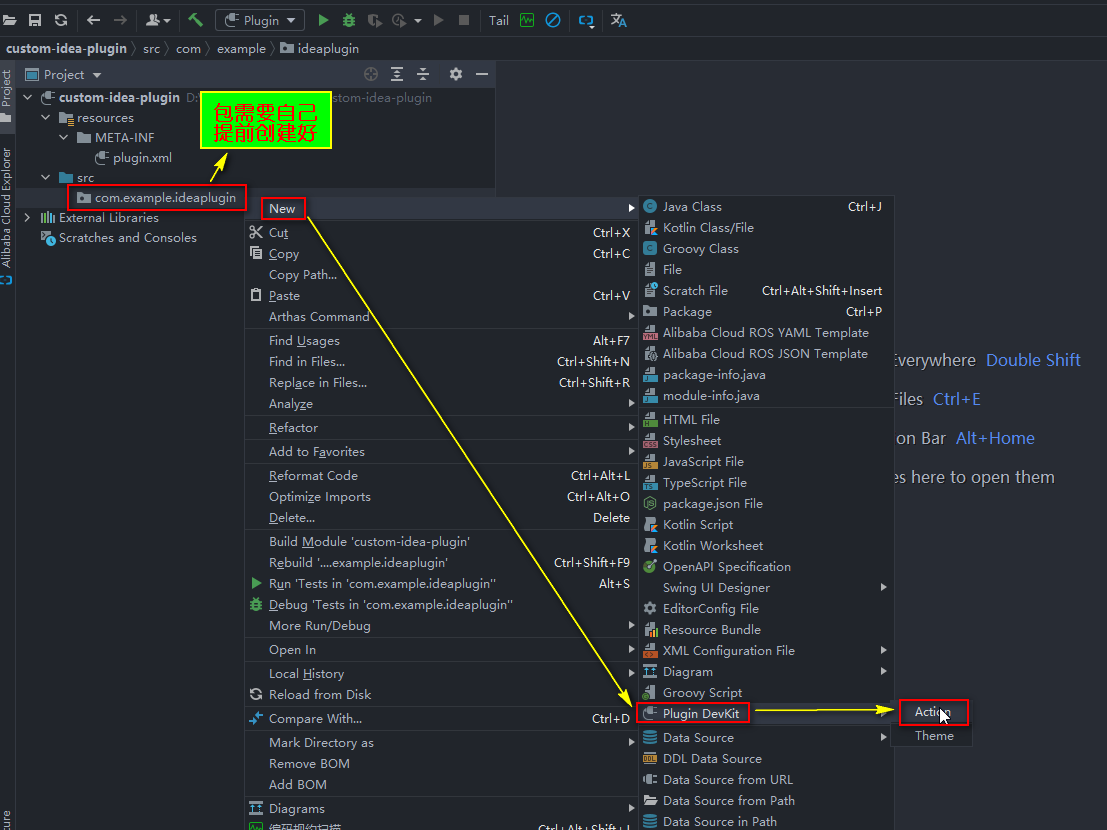
Task: Choose Cut from context menu
Action: [x=441, y=232]
